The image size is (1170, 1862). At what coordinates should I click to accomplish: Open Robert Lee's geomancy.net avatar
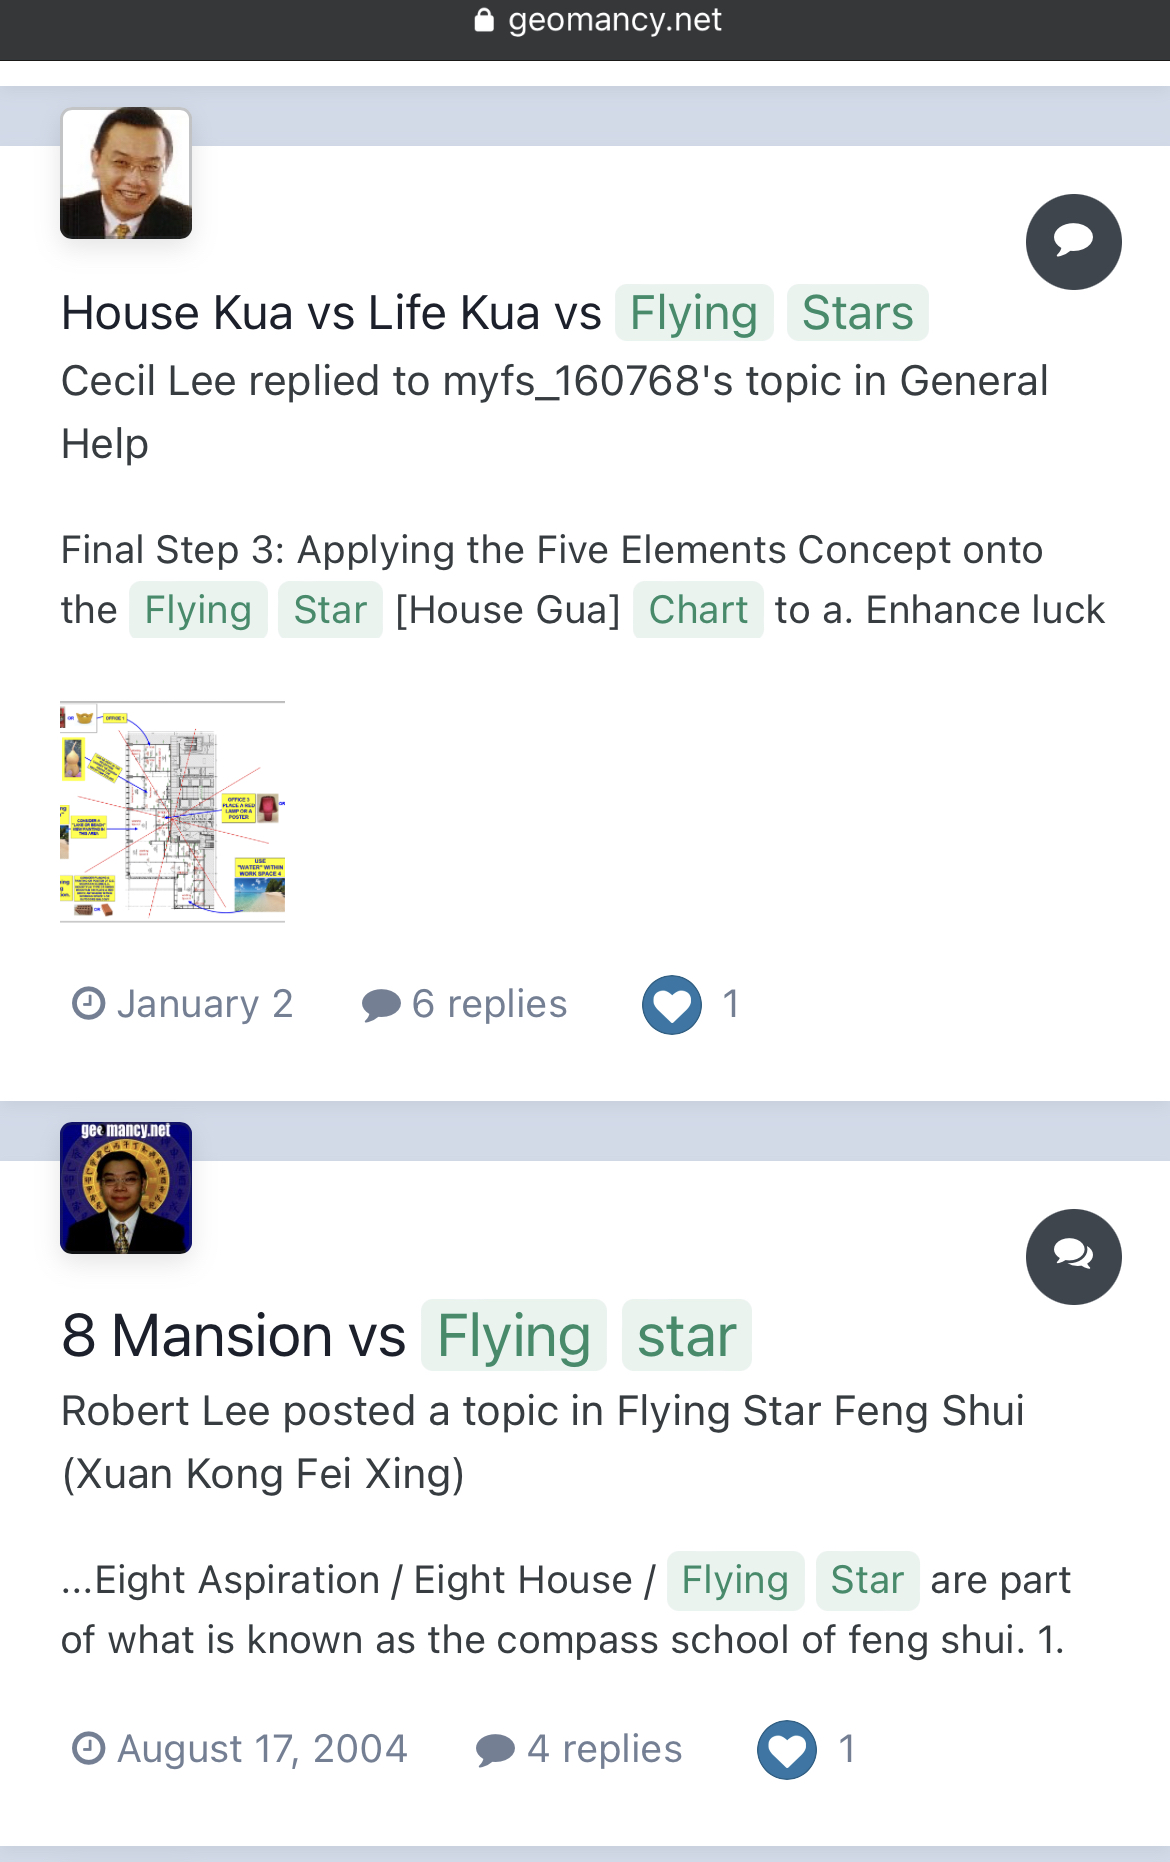click(x=126, y=1188)
